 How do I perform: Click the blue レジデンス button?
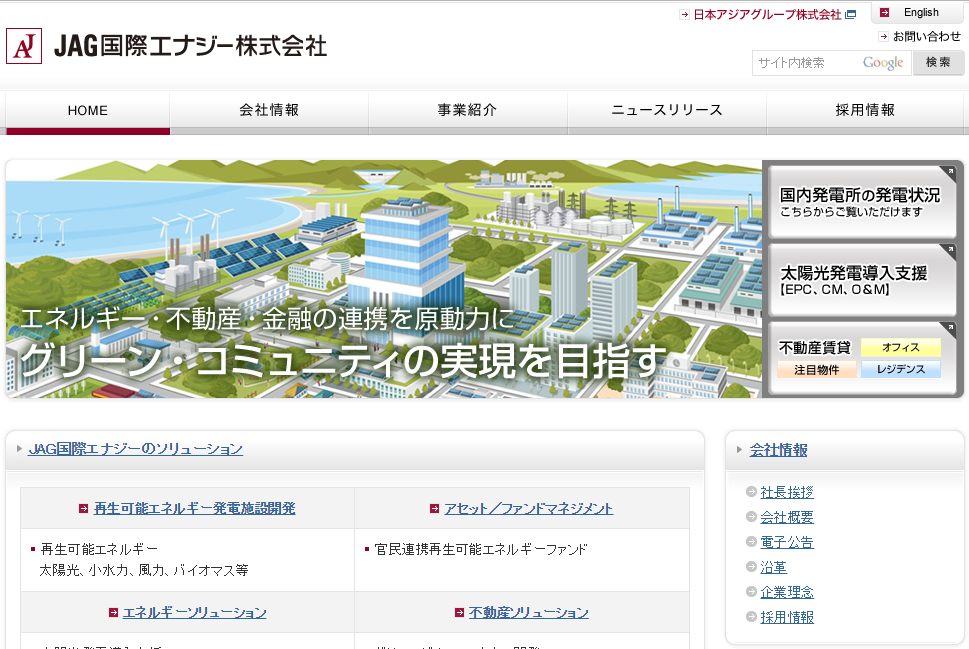click(x=900, y=370)
